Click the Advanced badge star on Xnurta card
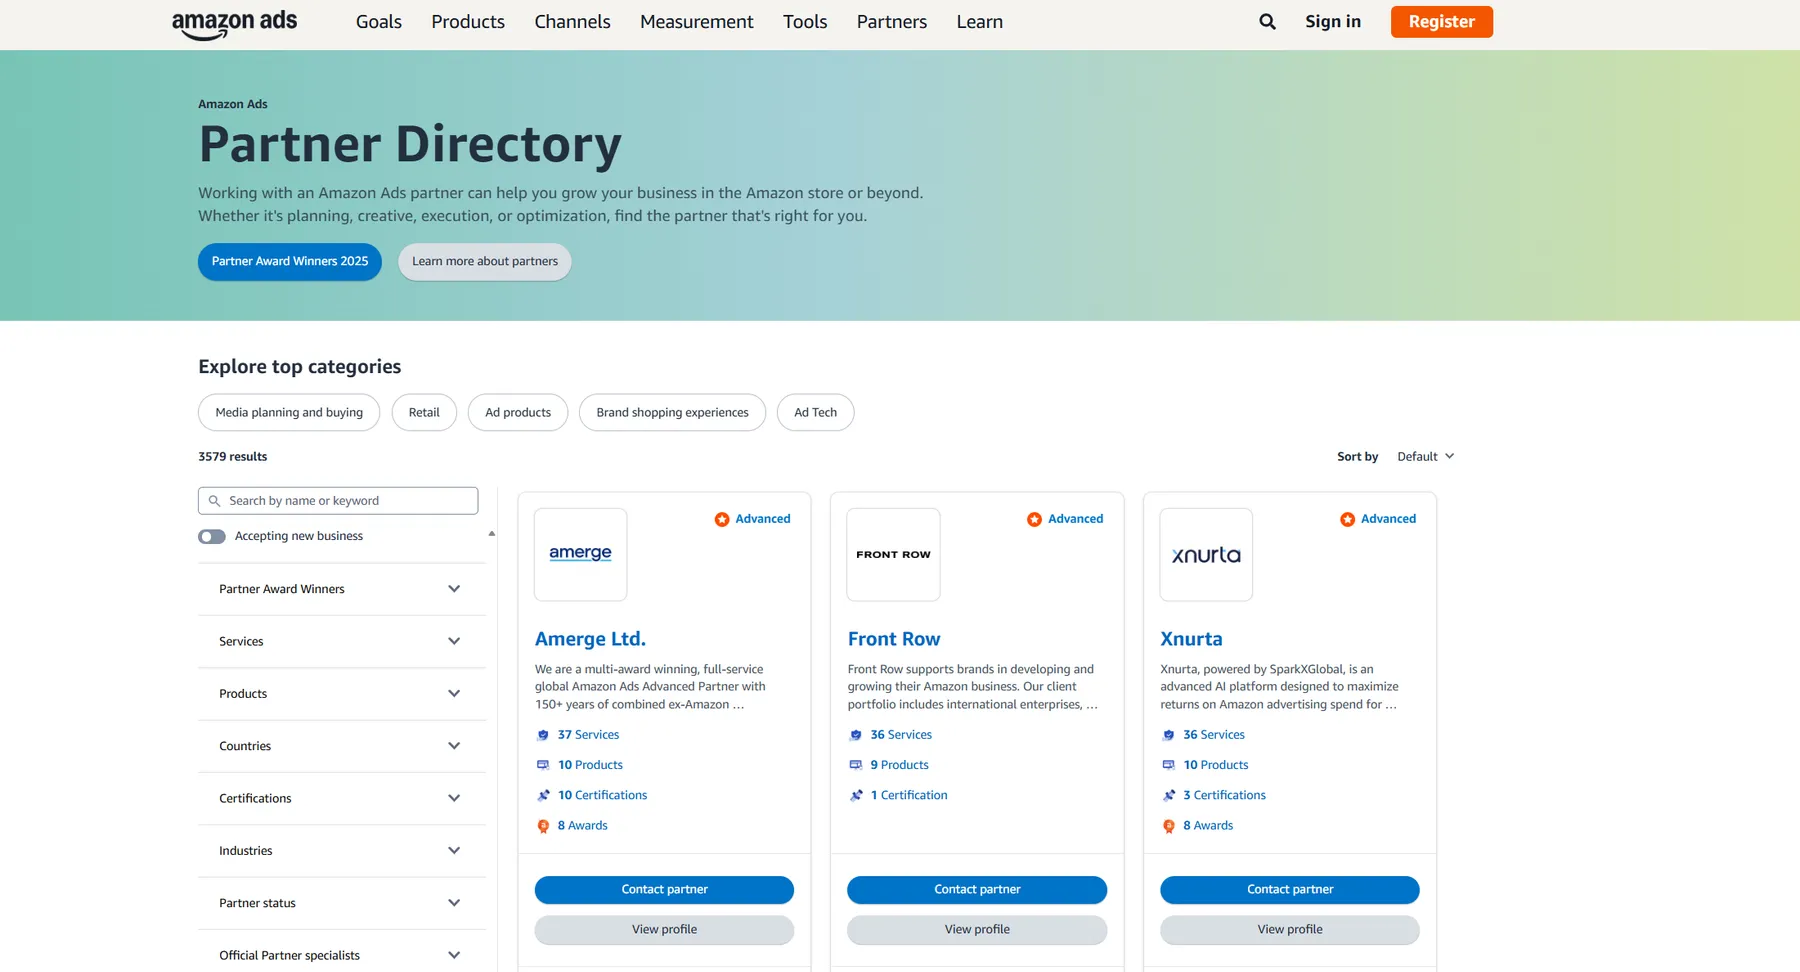Viewport: 1800px width, 972px height. 1347,519
